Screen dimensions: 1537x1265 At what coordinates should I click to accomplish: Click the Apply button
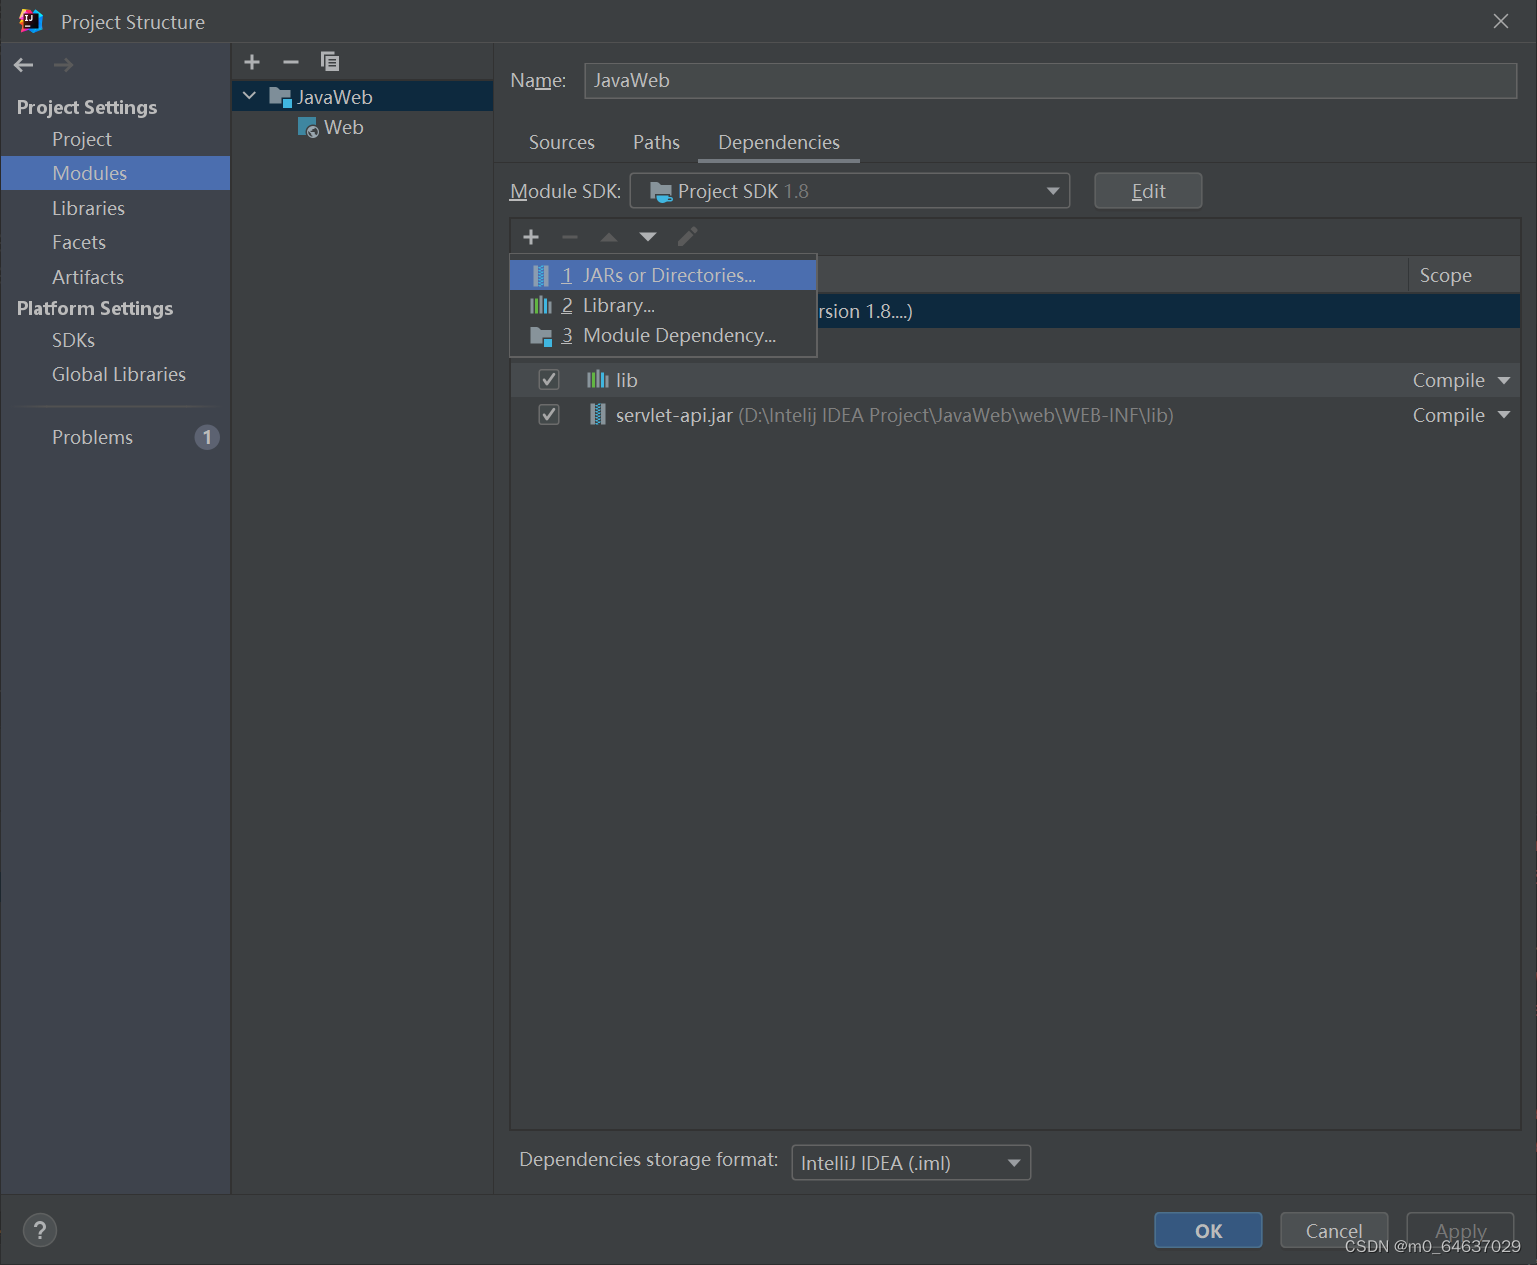(1460, 1231)
